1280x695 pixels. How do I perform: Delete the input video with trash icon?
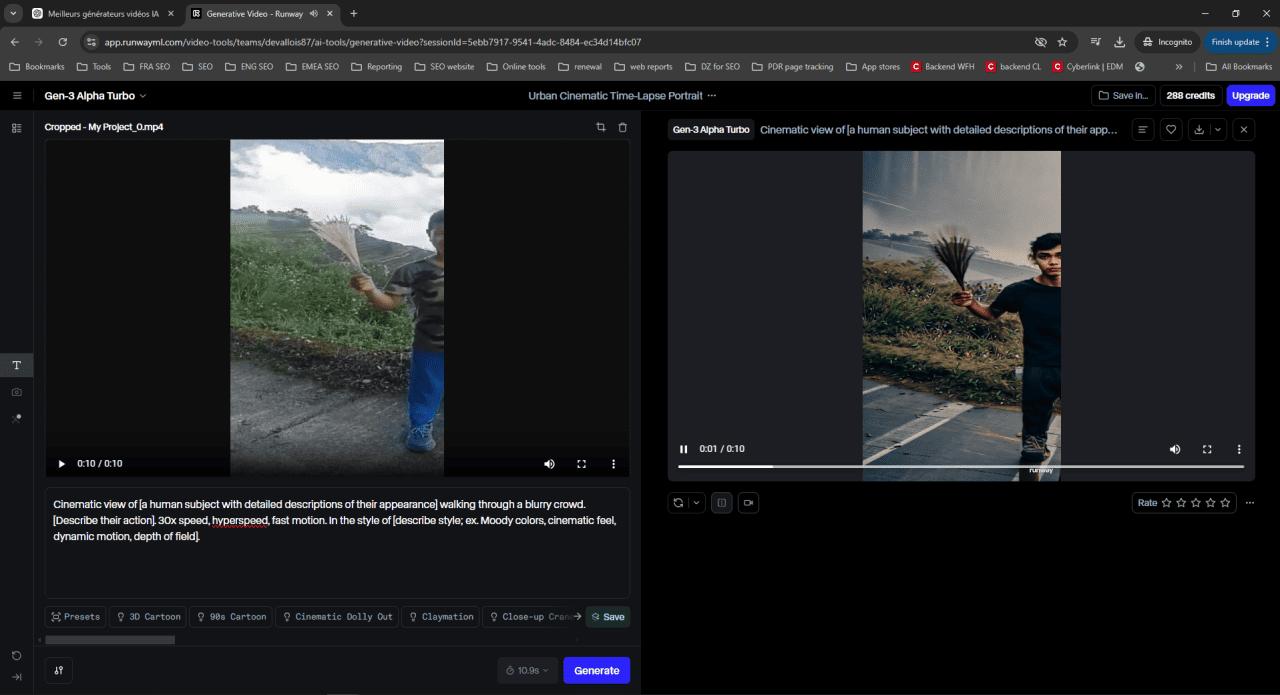tap(622, 127)
